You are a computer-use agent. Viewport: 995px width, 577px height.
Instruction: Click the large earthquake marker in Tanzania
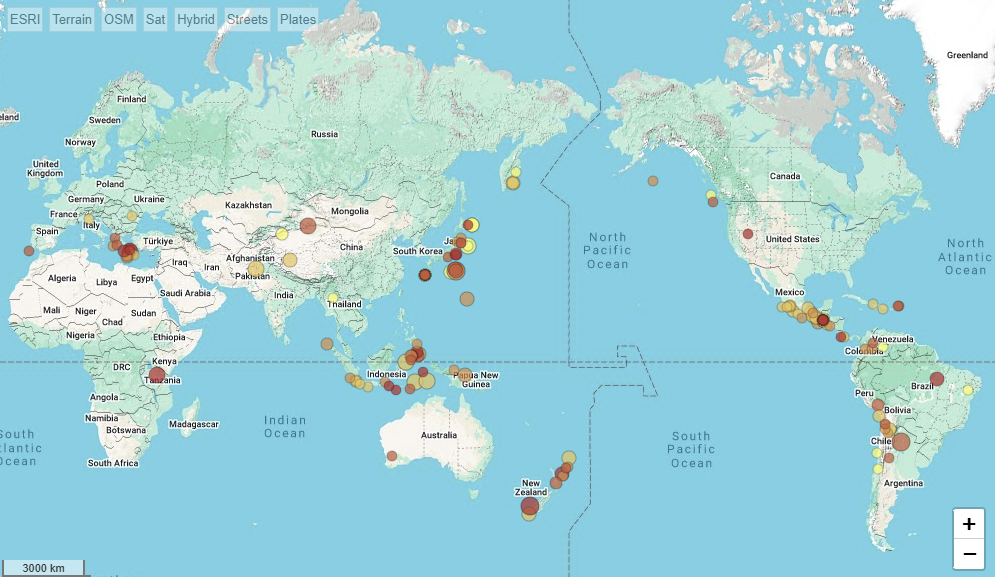click(157, 376)
